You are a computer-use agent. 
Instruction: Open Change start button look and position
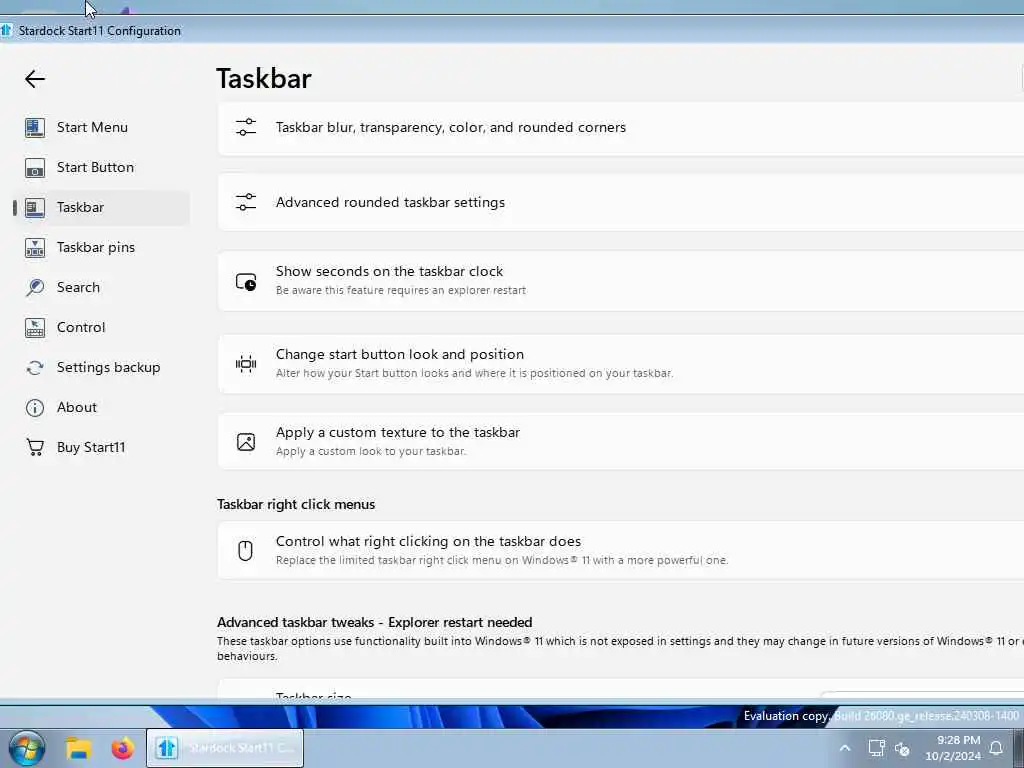[620, 364]
